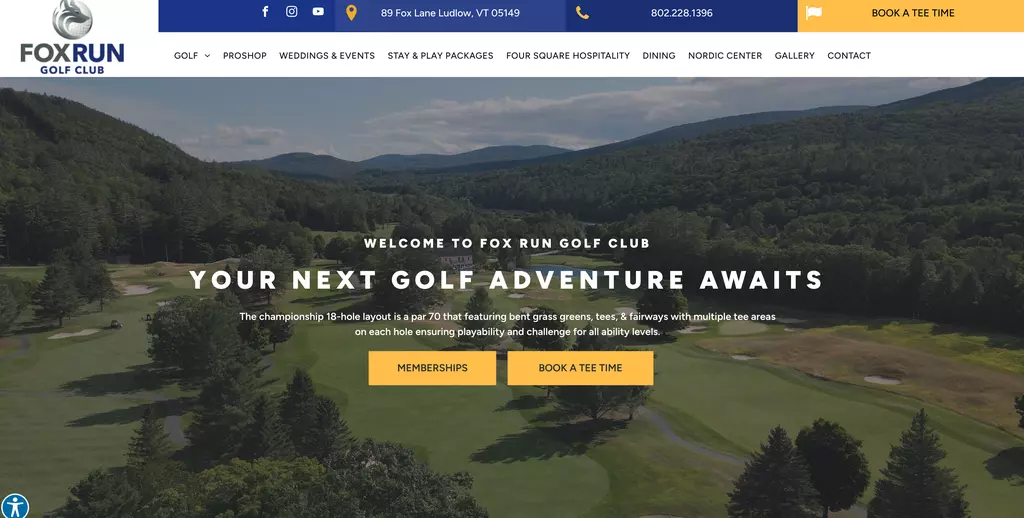Open the Proshop menu item

(x=245, y=56)
